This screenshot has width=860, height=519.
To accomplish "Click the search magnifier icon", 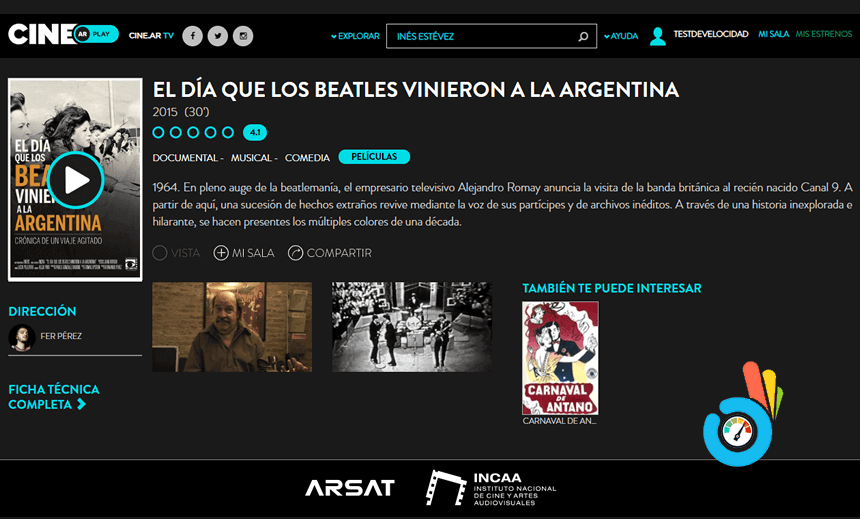I will [x=583, y=36].
